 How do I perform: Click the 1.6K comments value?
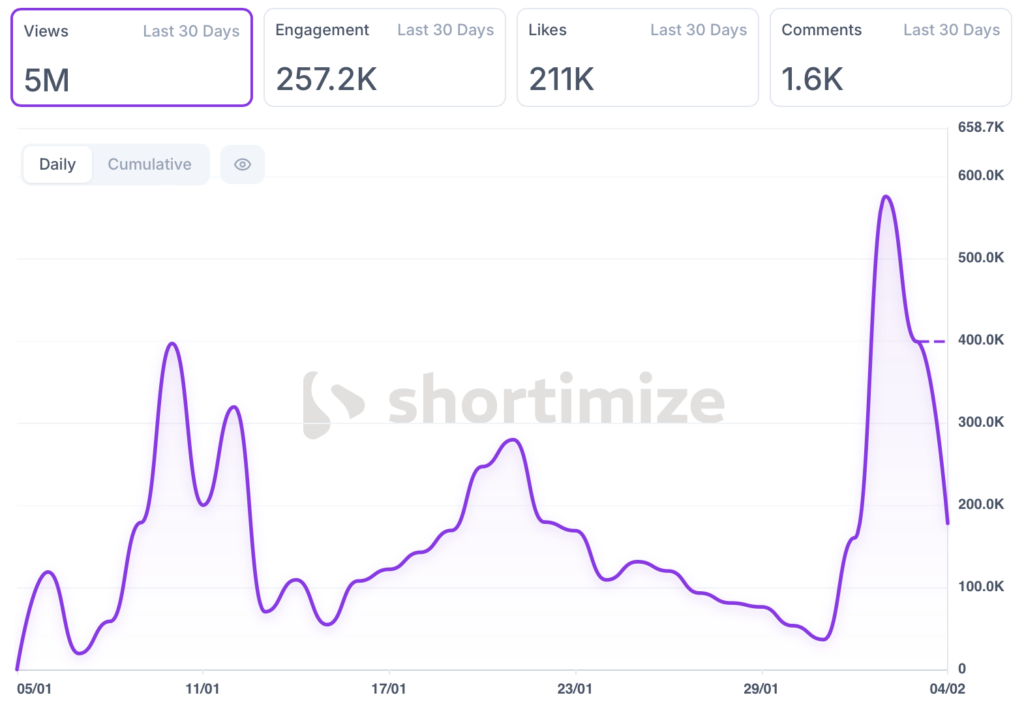[x=814, y=80]
